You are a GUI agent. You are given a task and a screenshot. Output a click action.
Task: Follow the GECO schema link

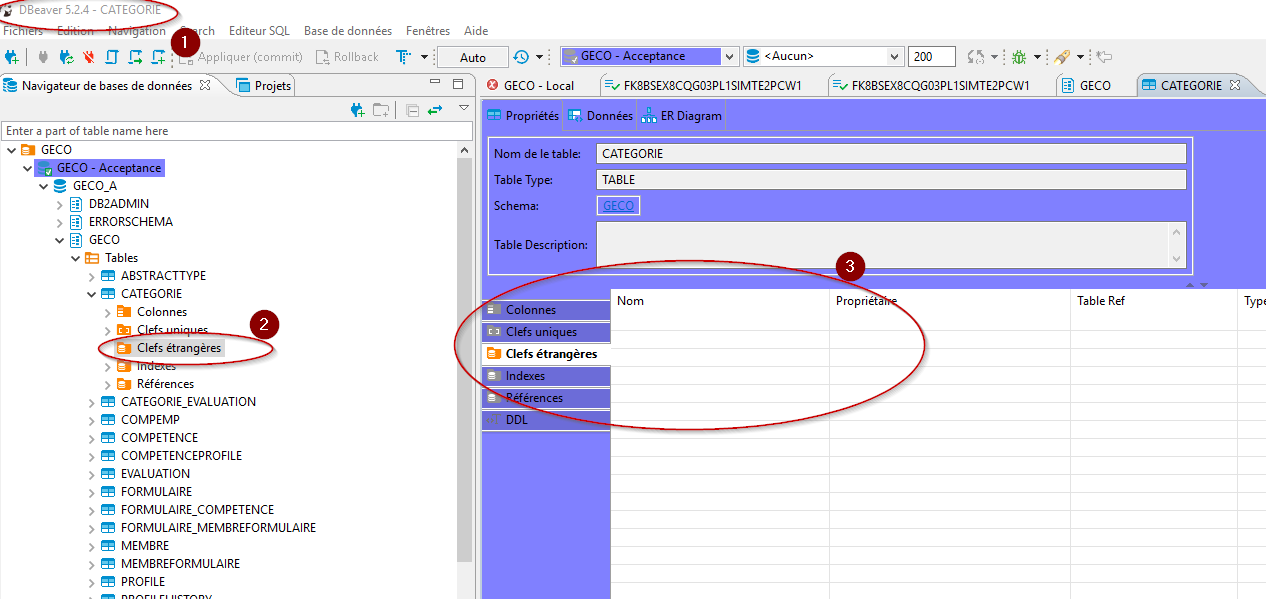tap(618, 206)
